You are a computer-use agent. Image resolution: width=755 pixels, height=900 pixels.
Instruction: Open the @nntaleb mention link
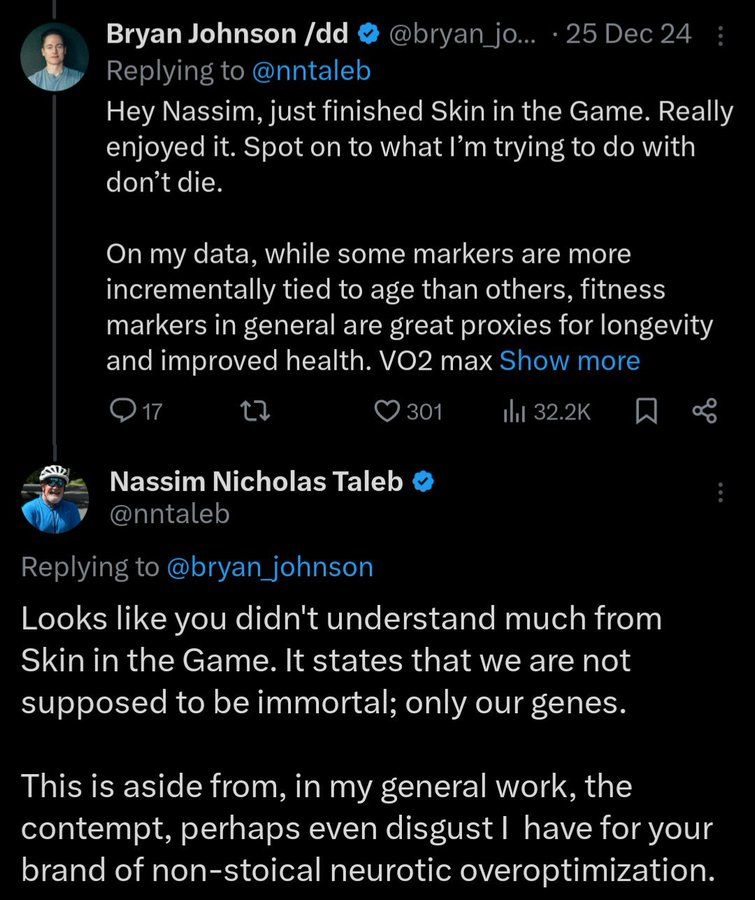tap(311, 71)
